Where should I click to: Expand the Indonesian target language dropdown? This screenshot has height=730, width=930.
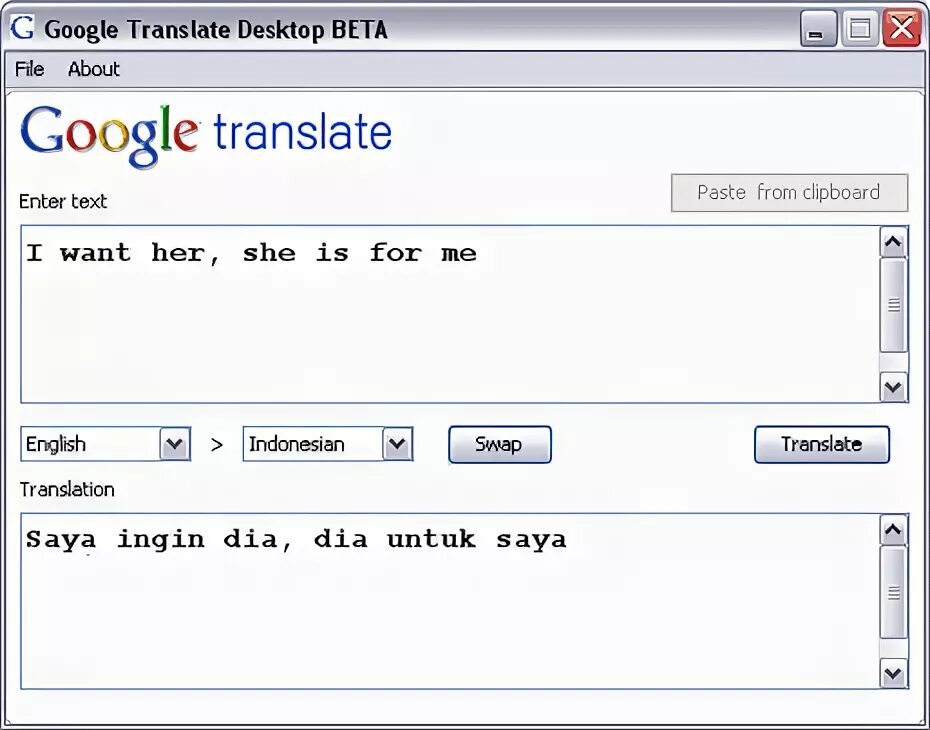tap(397, 445)
